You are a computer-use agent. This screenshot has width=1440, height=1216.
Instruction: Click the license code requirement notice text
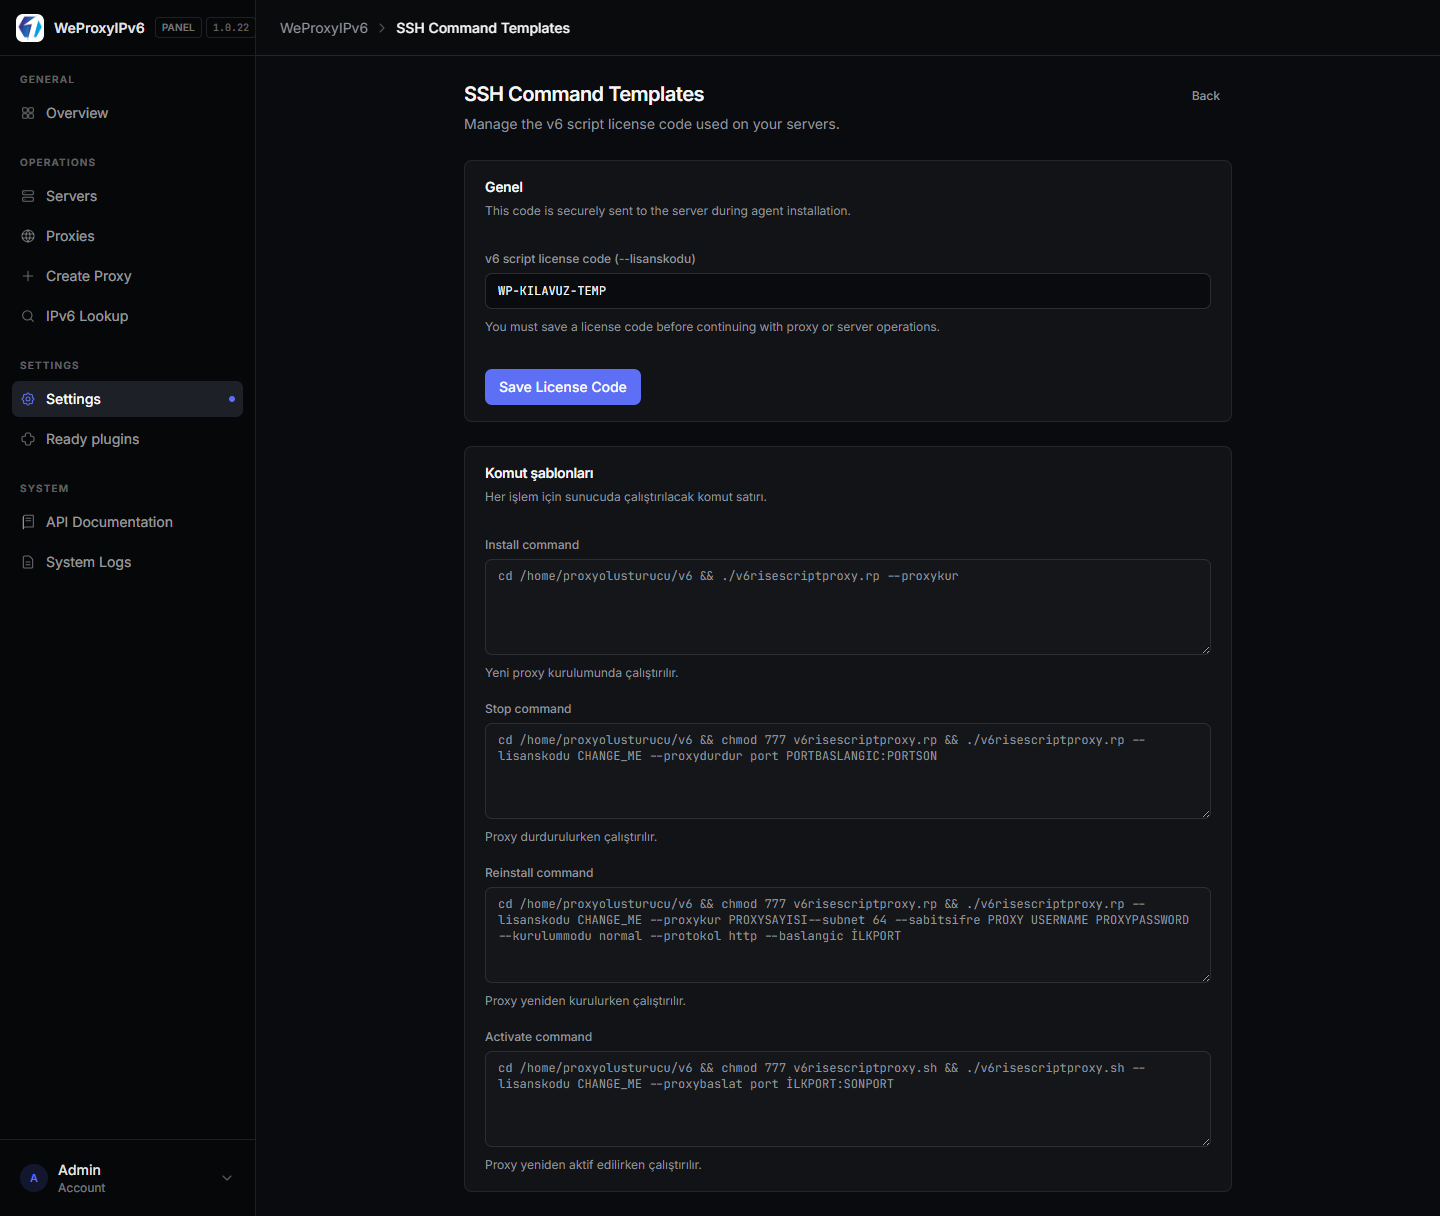(712, 327)
